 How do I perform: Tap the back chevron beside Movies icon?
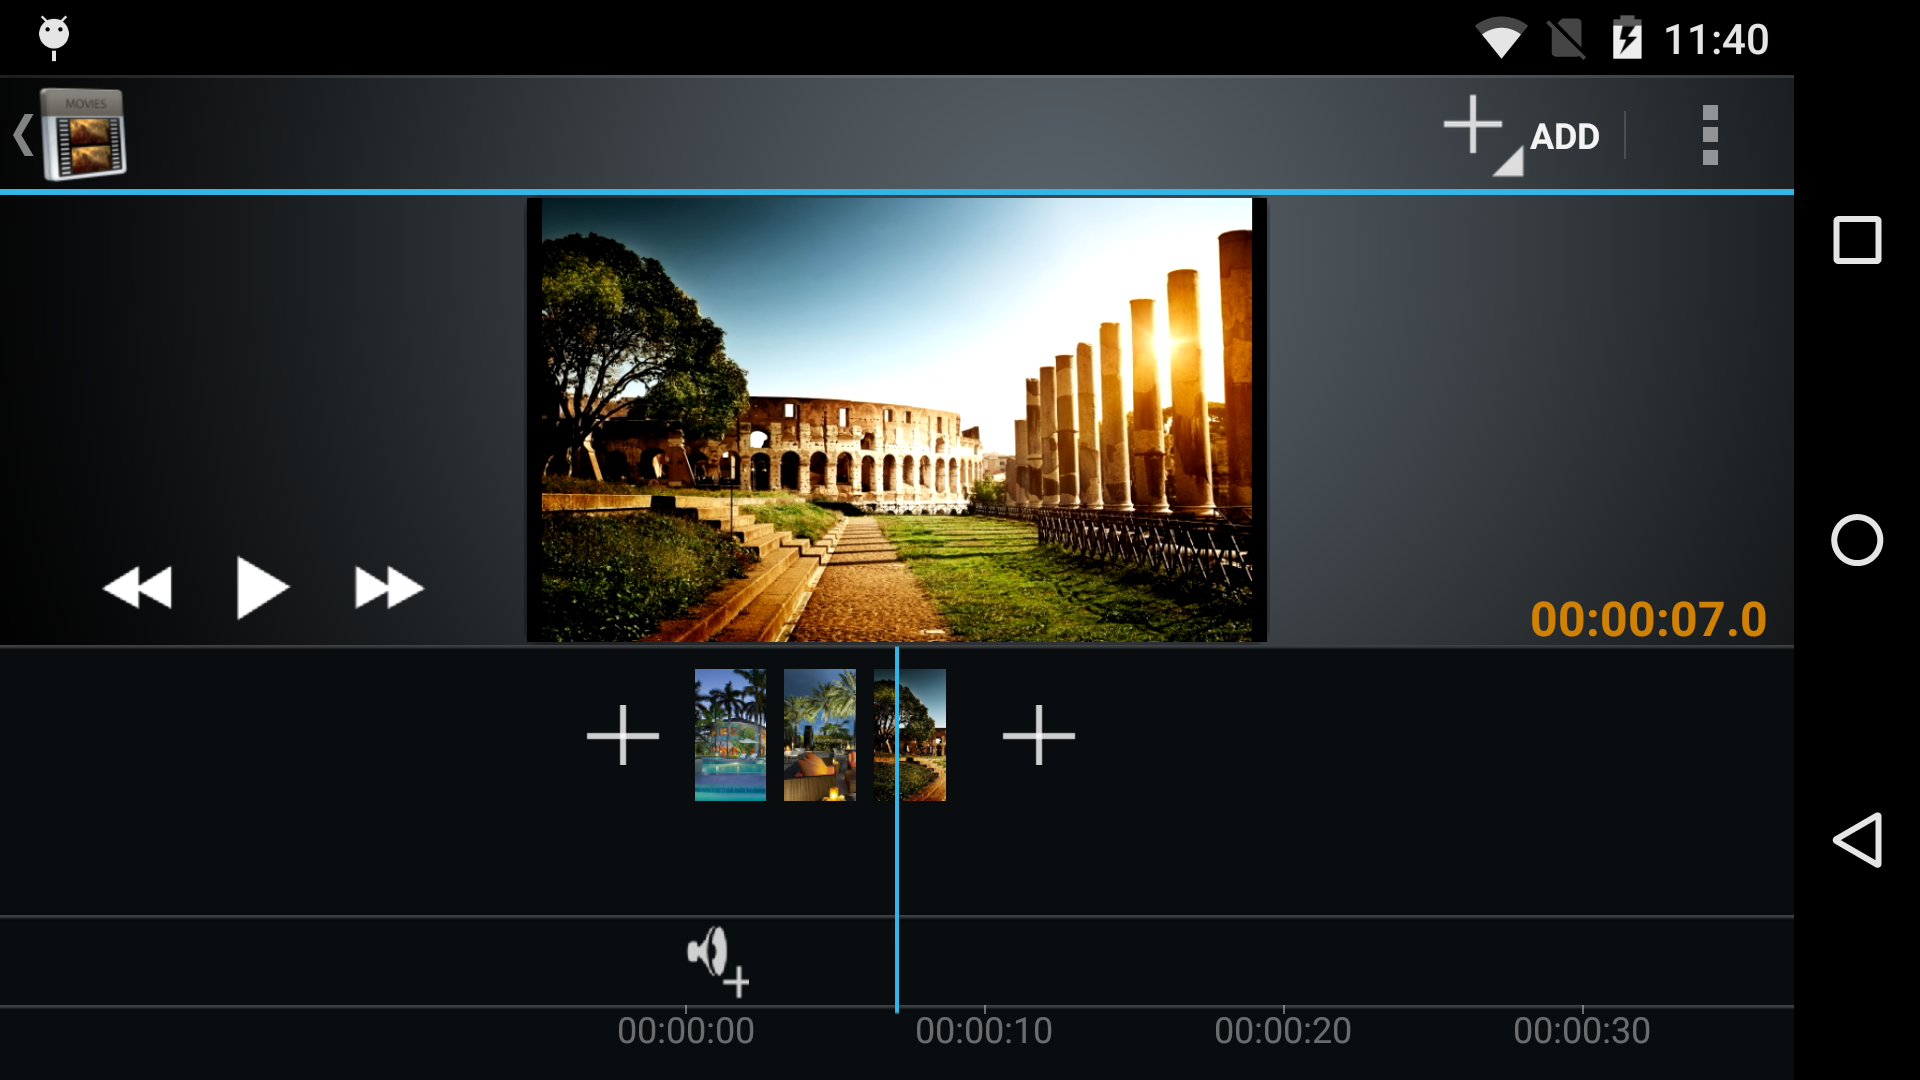[x=22, y=135]
